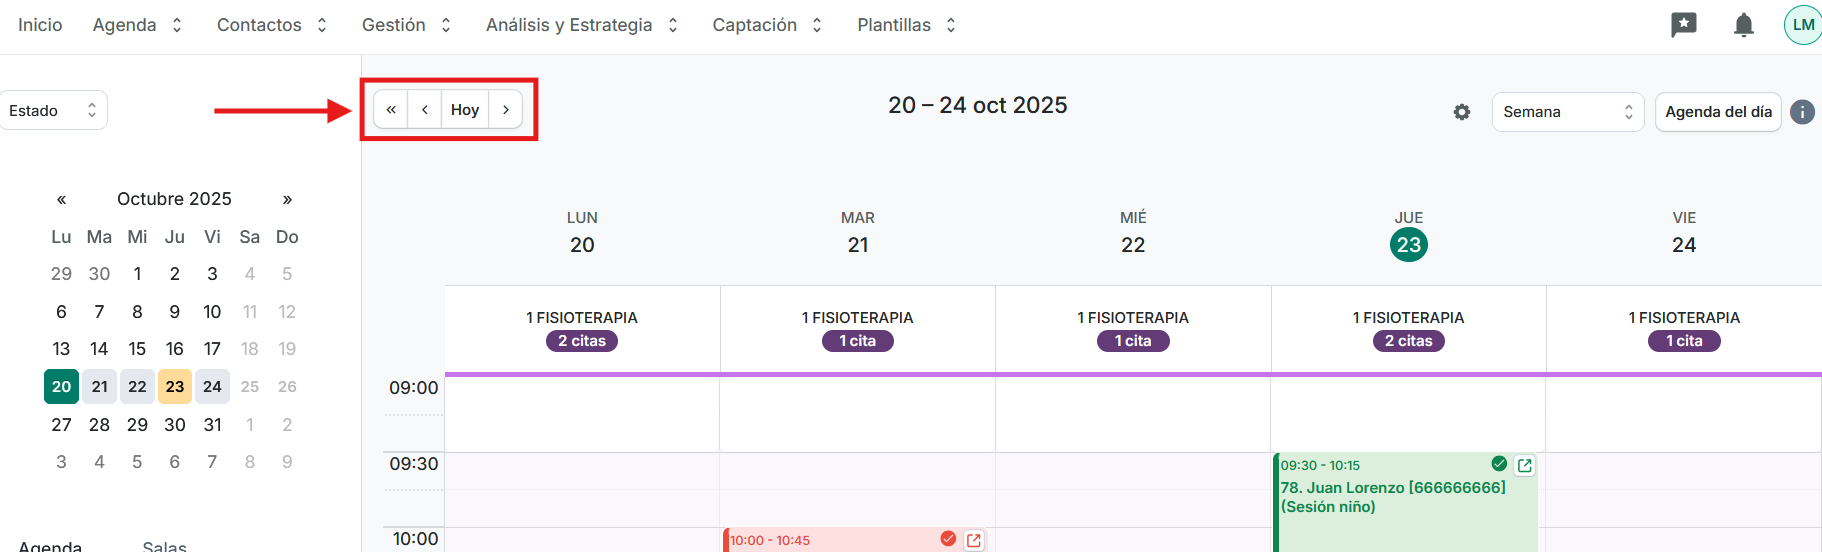The image size is (1822, 552).
Task: Click the Inicio menu item
Action: pyautogui.click(x=40, y=25)
